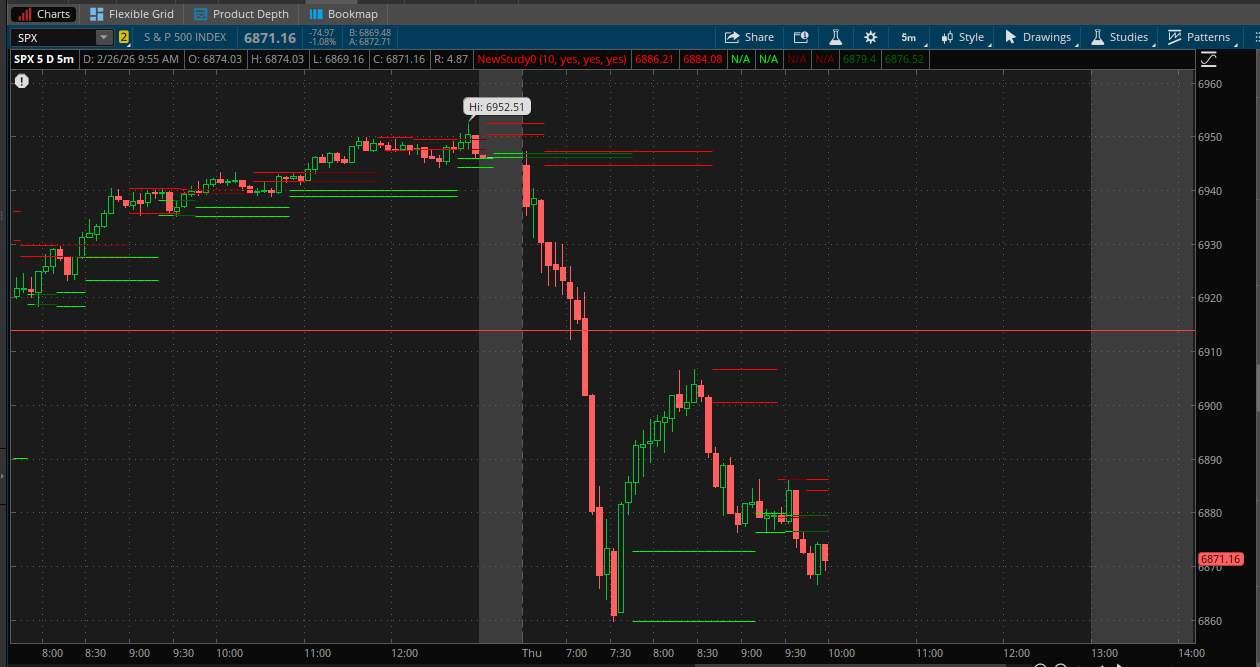Click the red 6871.16 price axis marker
The image size is (1260, 667).
pos(1220,559)
